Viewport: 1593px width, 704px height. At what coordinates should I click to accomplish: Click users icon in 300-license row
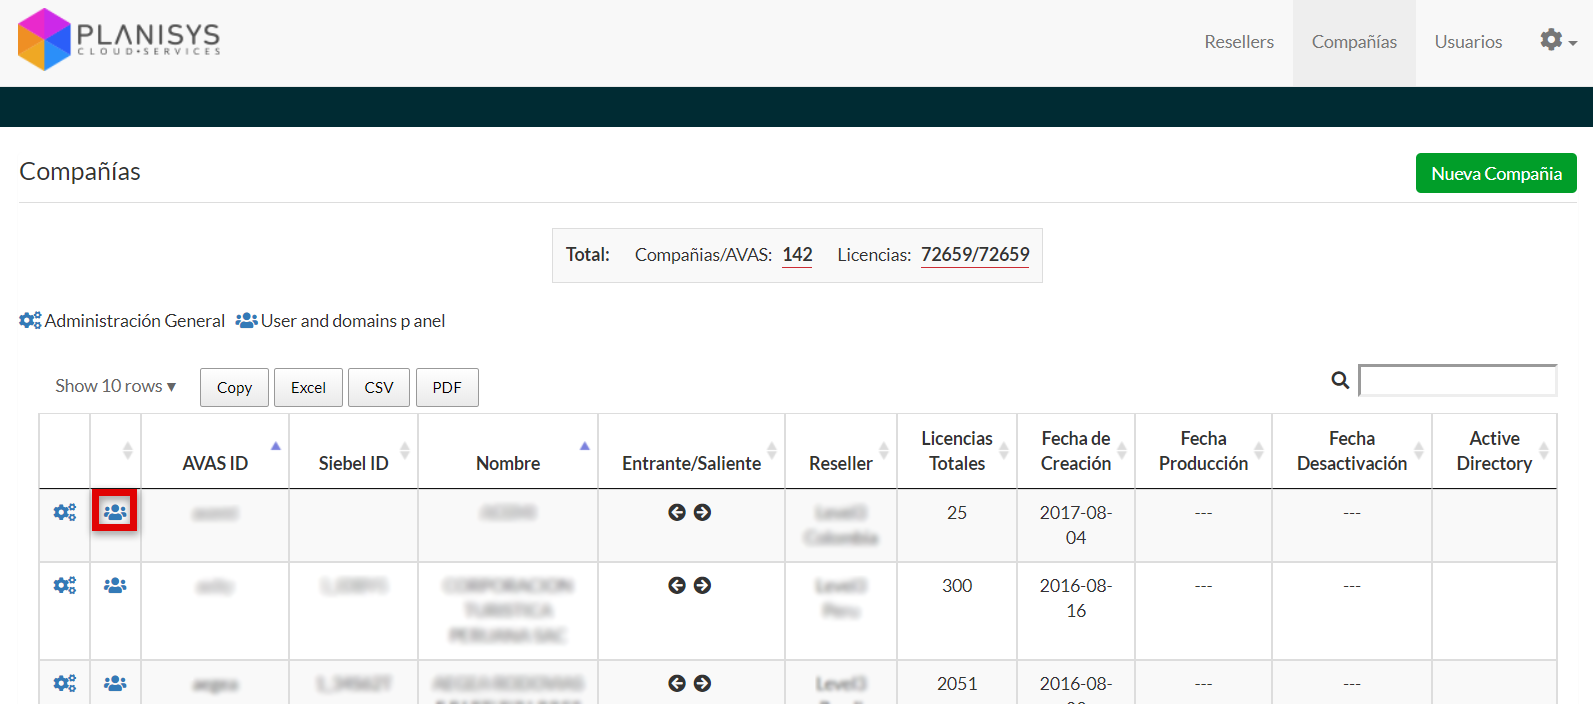[115, 585]
